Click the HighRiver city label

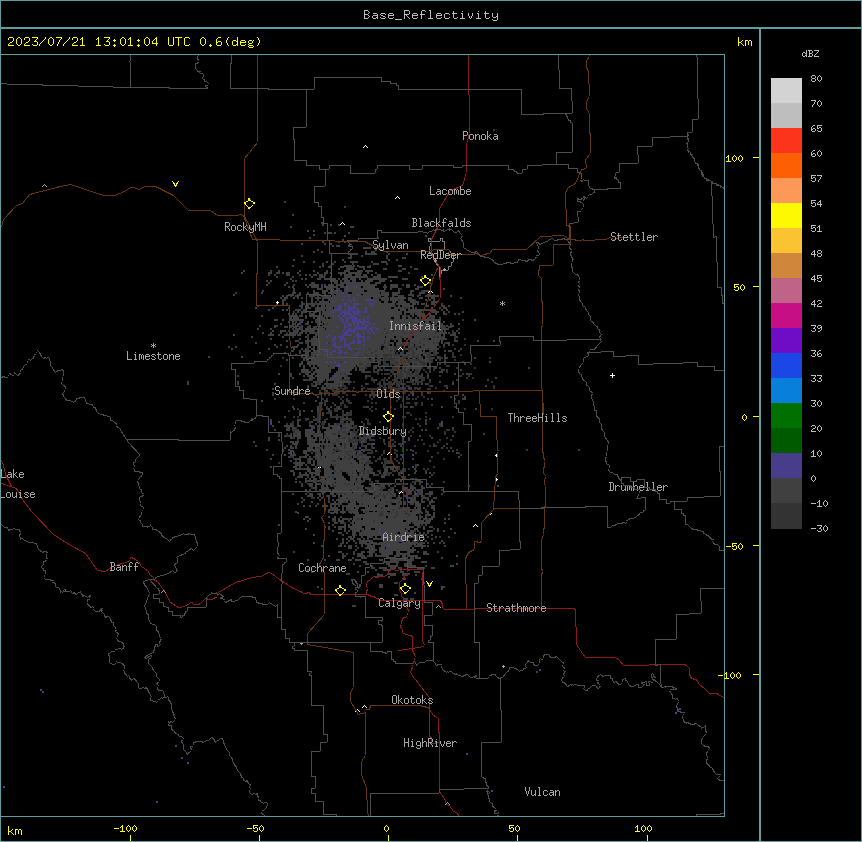(x=430, y=743)
